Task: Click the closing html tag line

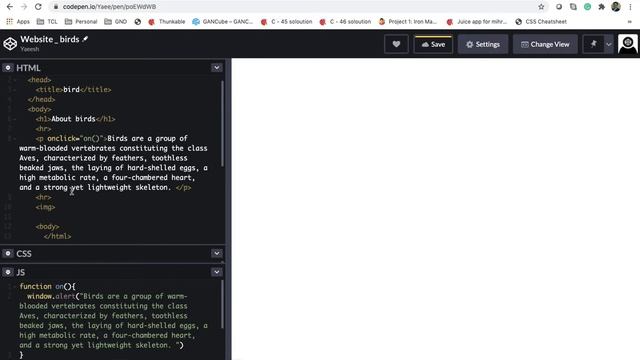Action: click(58, 237)
